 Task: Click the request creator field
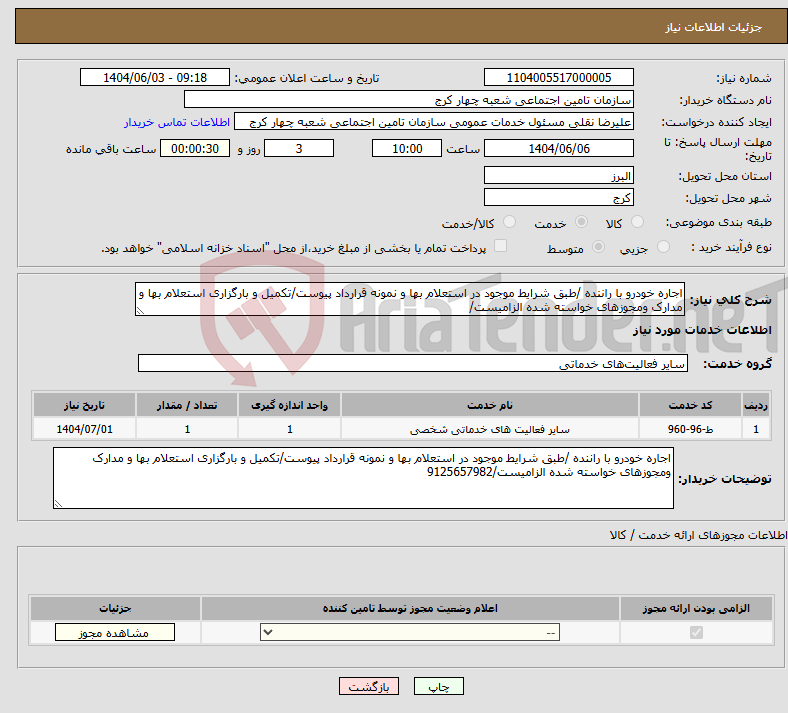(434, 122)
